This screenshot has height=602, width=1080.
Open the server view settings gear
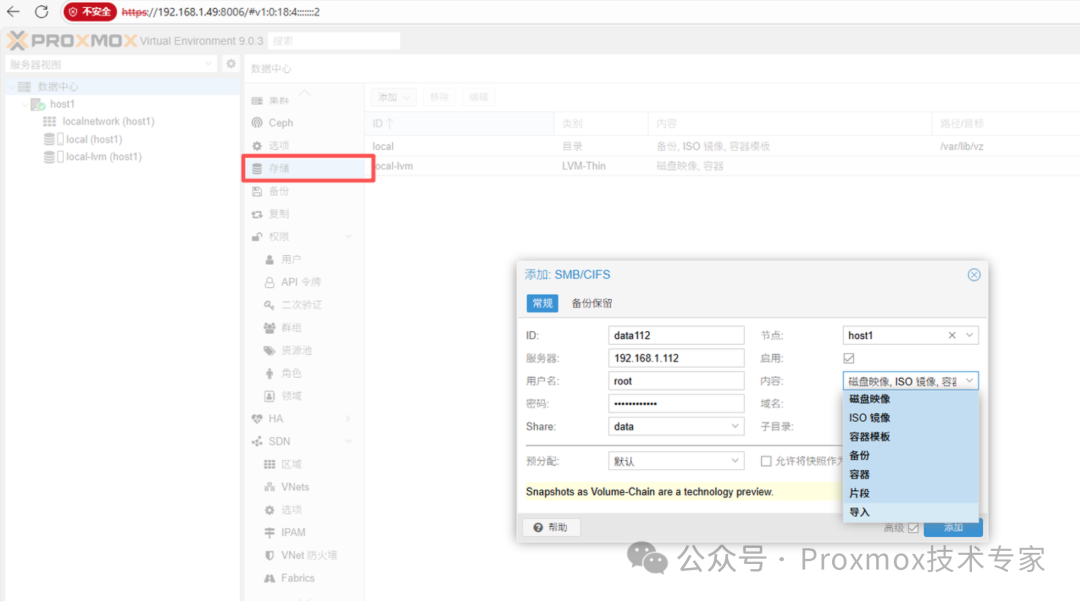coord(231,64)
